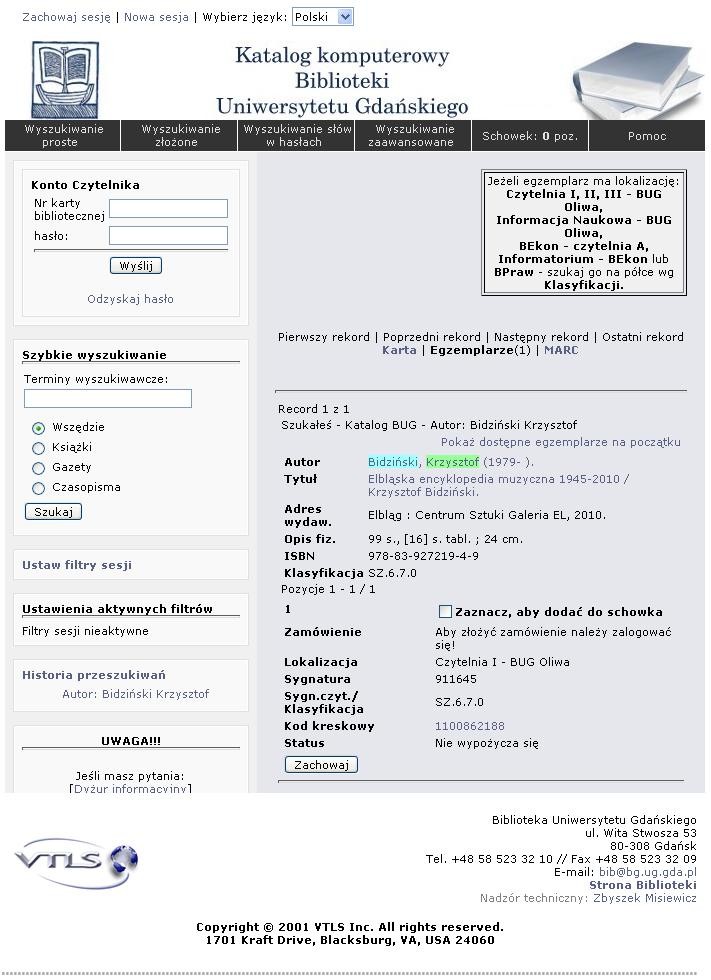This screenshot has width=711, height=980.
Task: Click Nadzór techniczny: Zbyszek Misiewicz link
Action: coord(588,898)
